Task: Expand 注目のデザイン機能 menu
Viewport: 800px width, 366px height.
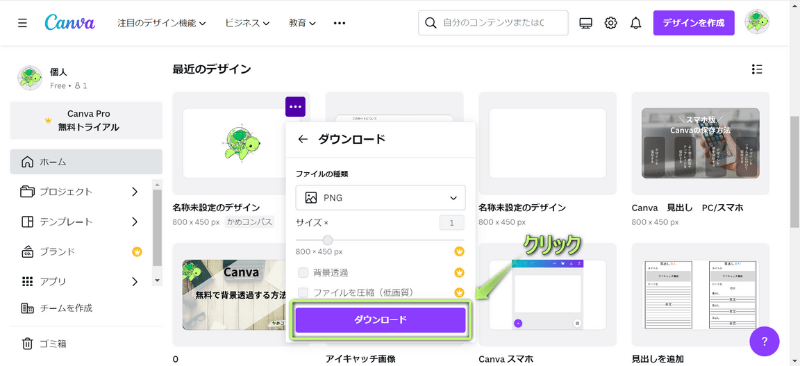Action: coord(162,23)
